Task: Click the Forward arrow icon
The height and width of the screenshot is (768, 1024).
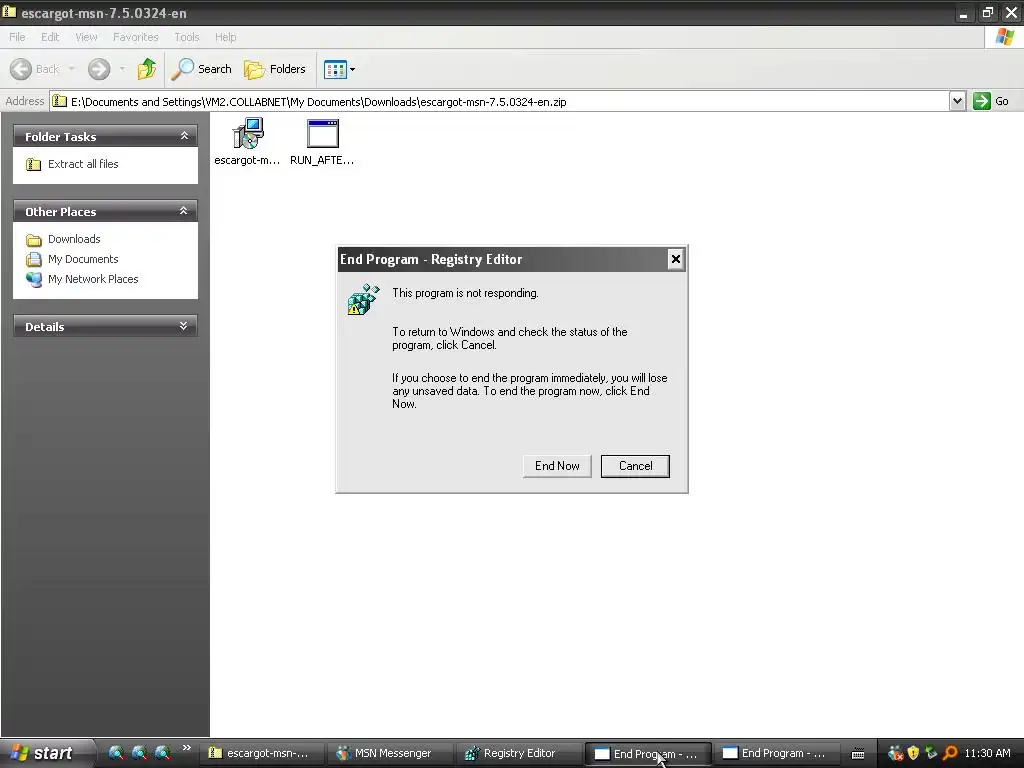Action: click(x=99, y=69)
